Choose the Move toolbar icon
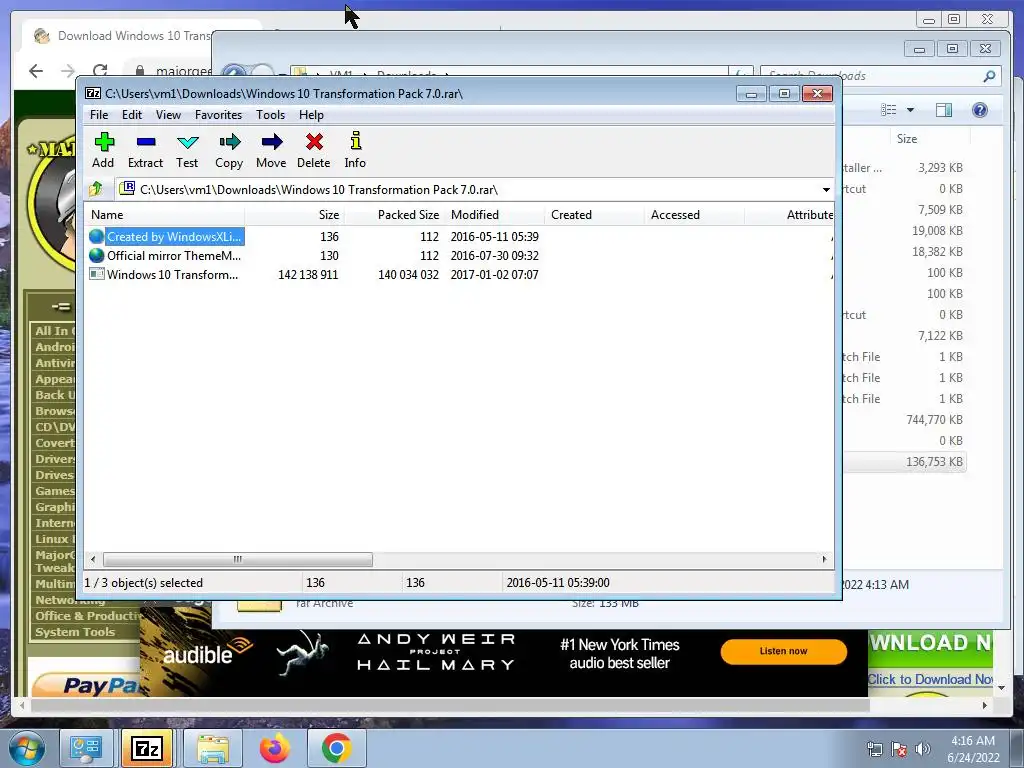Screen dimensions: 1024x768 pos(271,142)
